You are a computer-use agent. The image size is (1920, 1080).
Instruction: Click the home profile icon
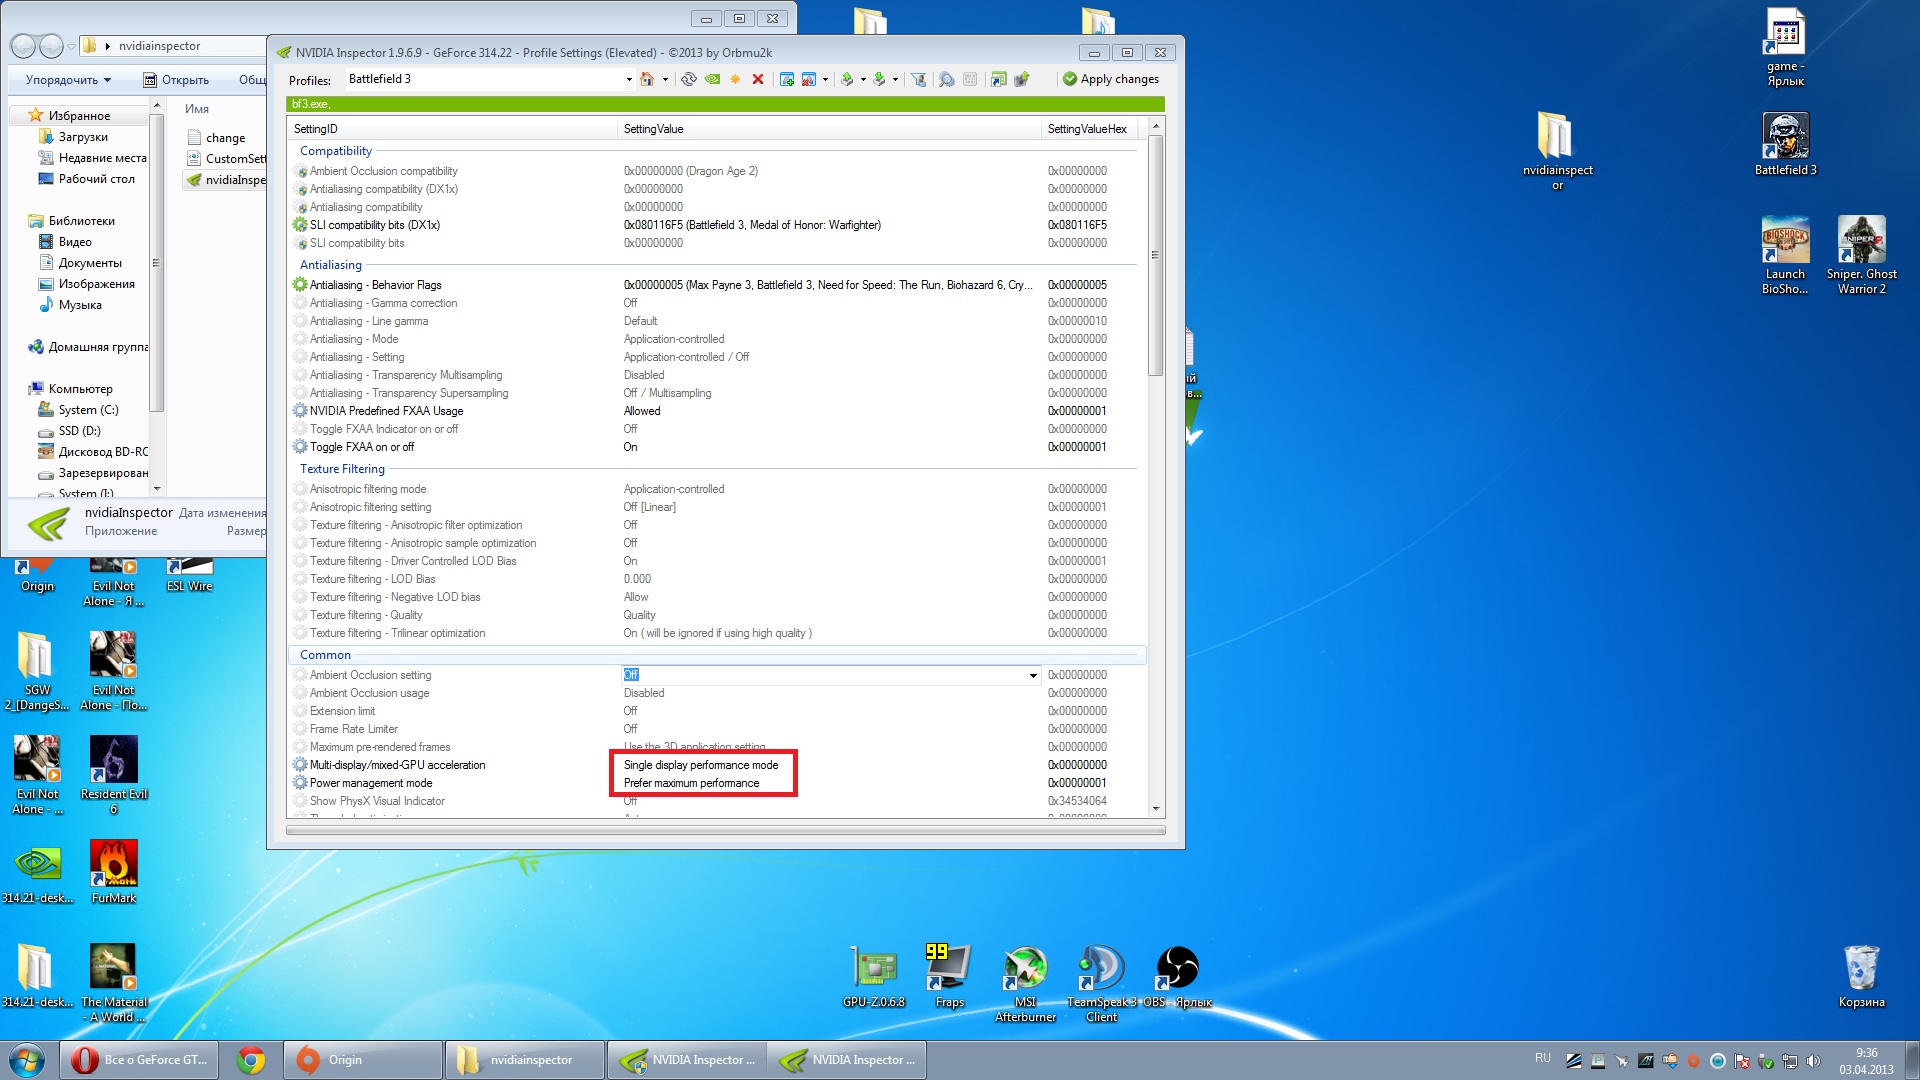[x=647, y=79]
